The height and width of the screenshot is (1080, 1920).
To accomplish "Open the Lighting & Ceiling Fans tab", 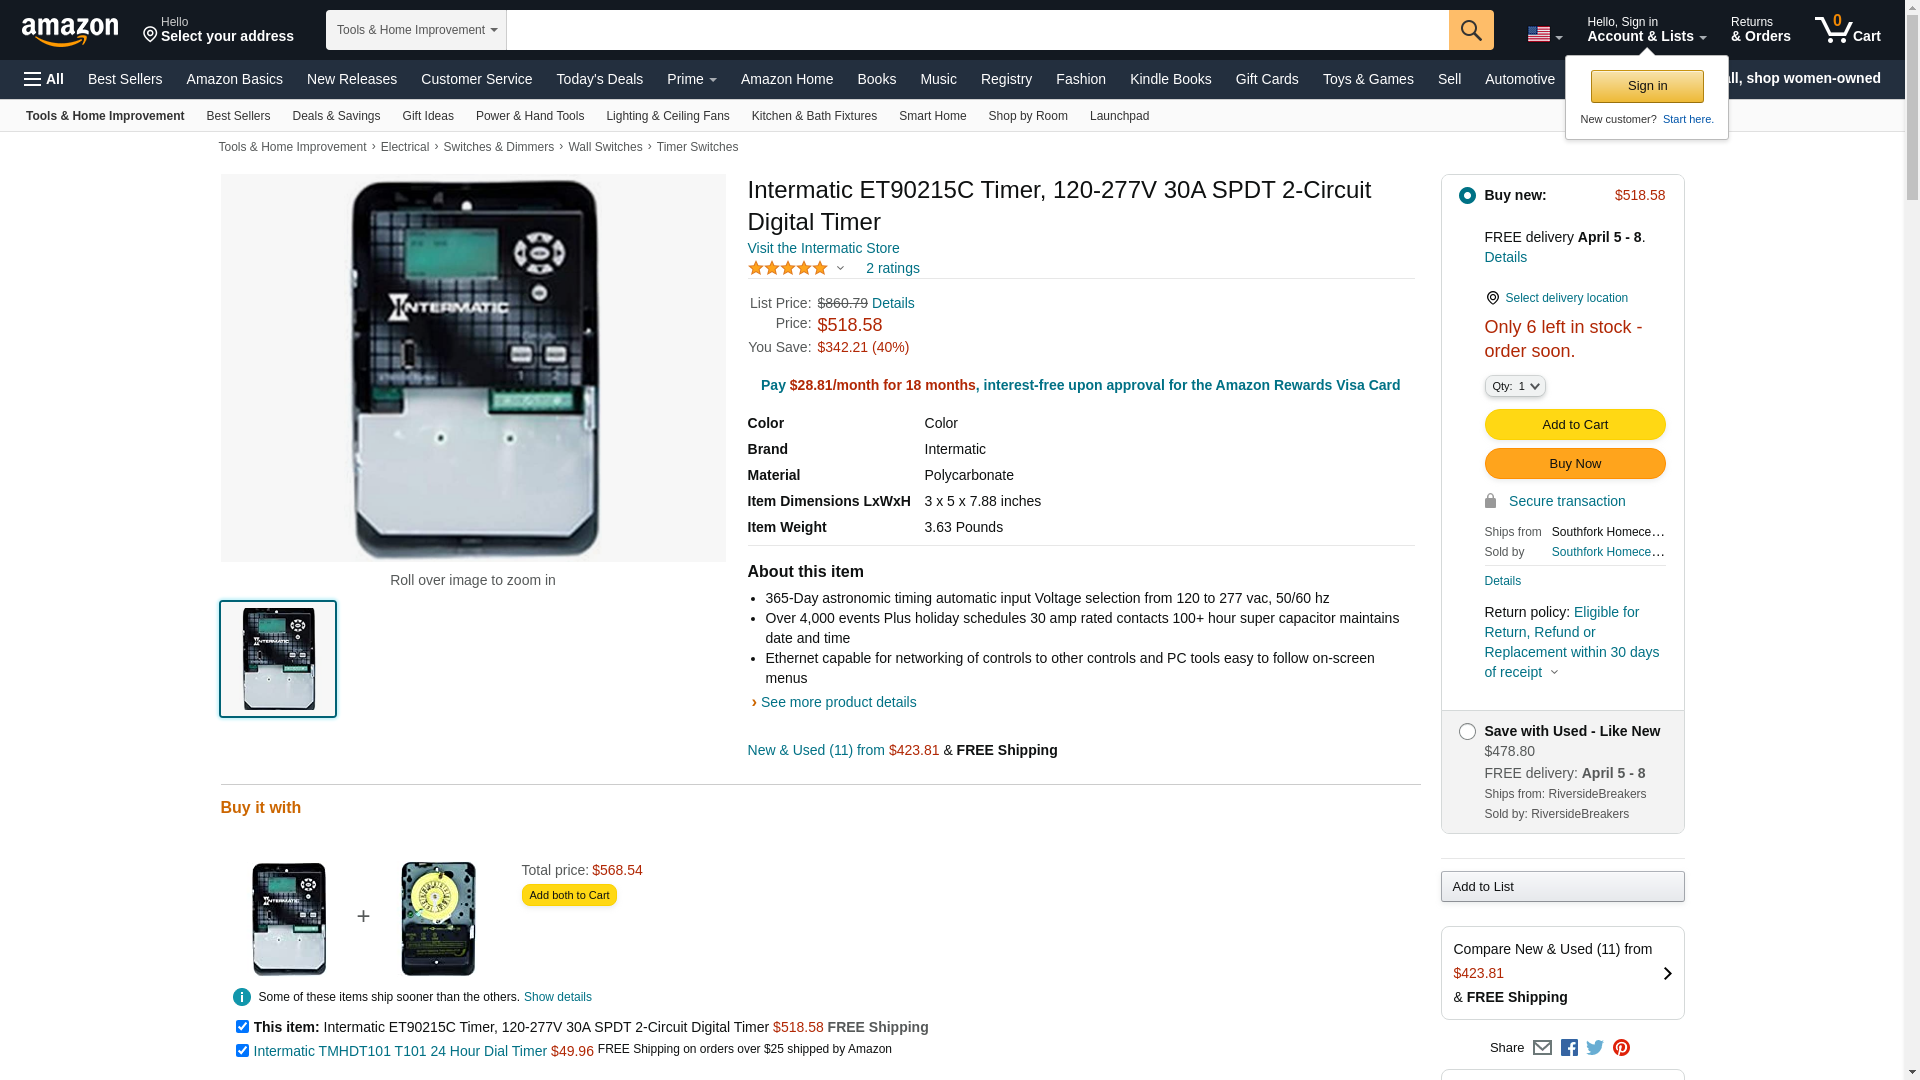I will pyautogui.click(x=668, y=116).
